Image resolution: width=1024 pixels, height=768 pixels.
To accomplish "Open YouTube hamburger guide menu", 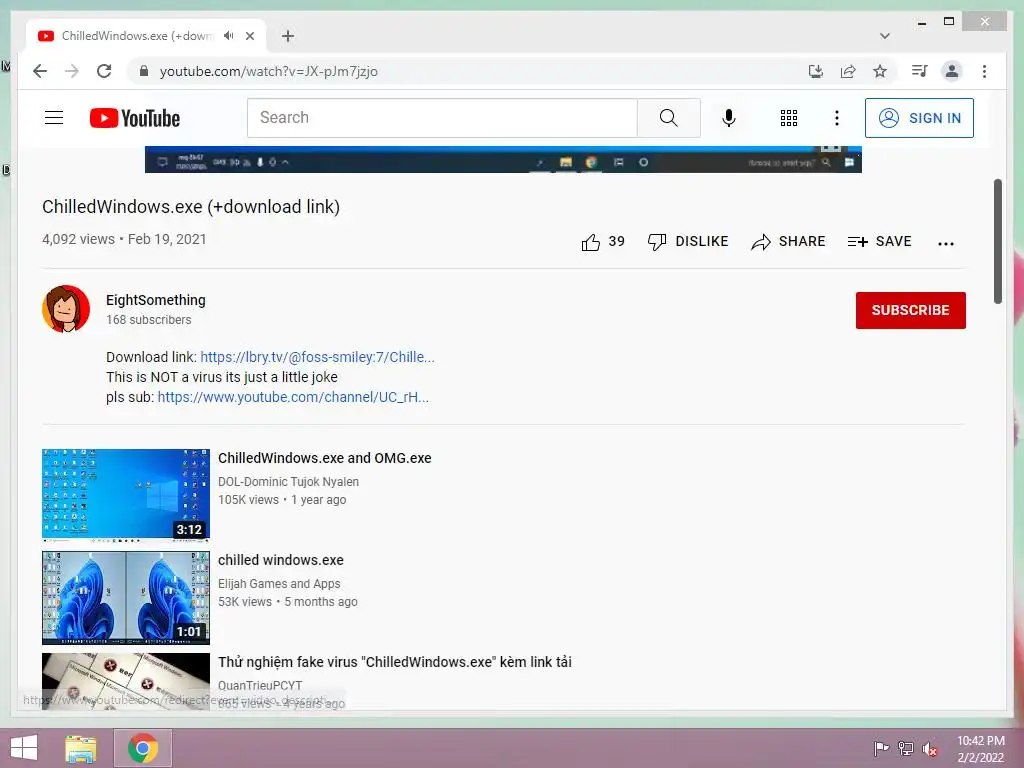I will point(54,118).
